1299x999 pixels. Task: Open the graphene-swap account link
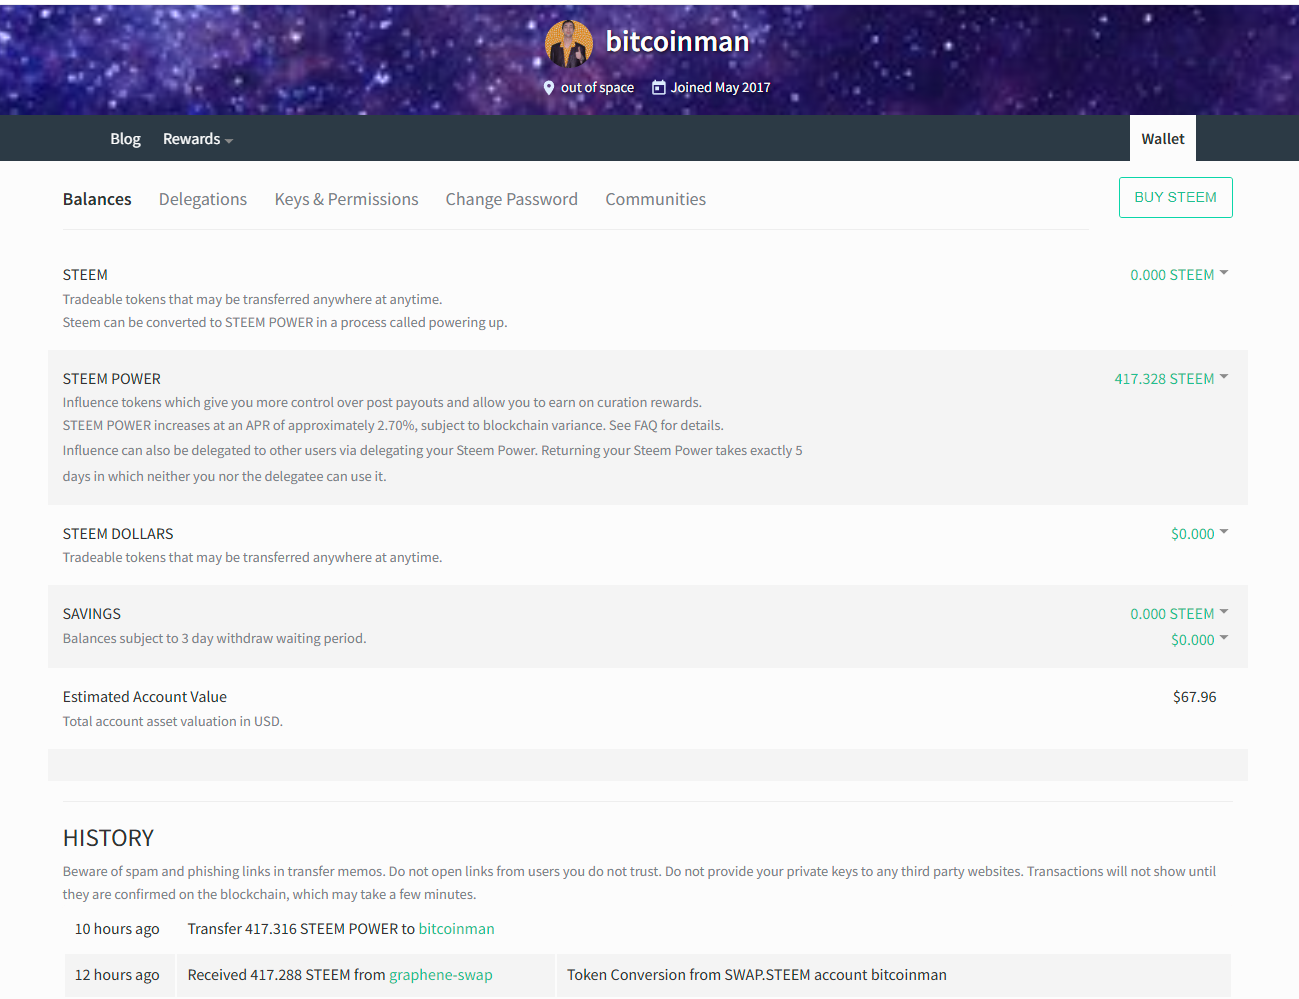(441, 975)
